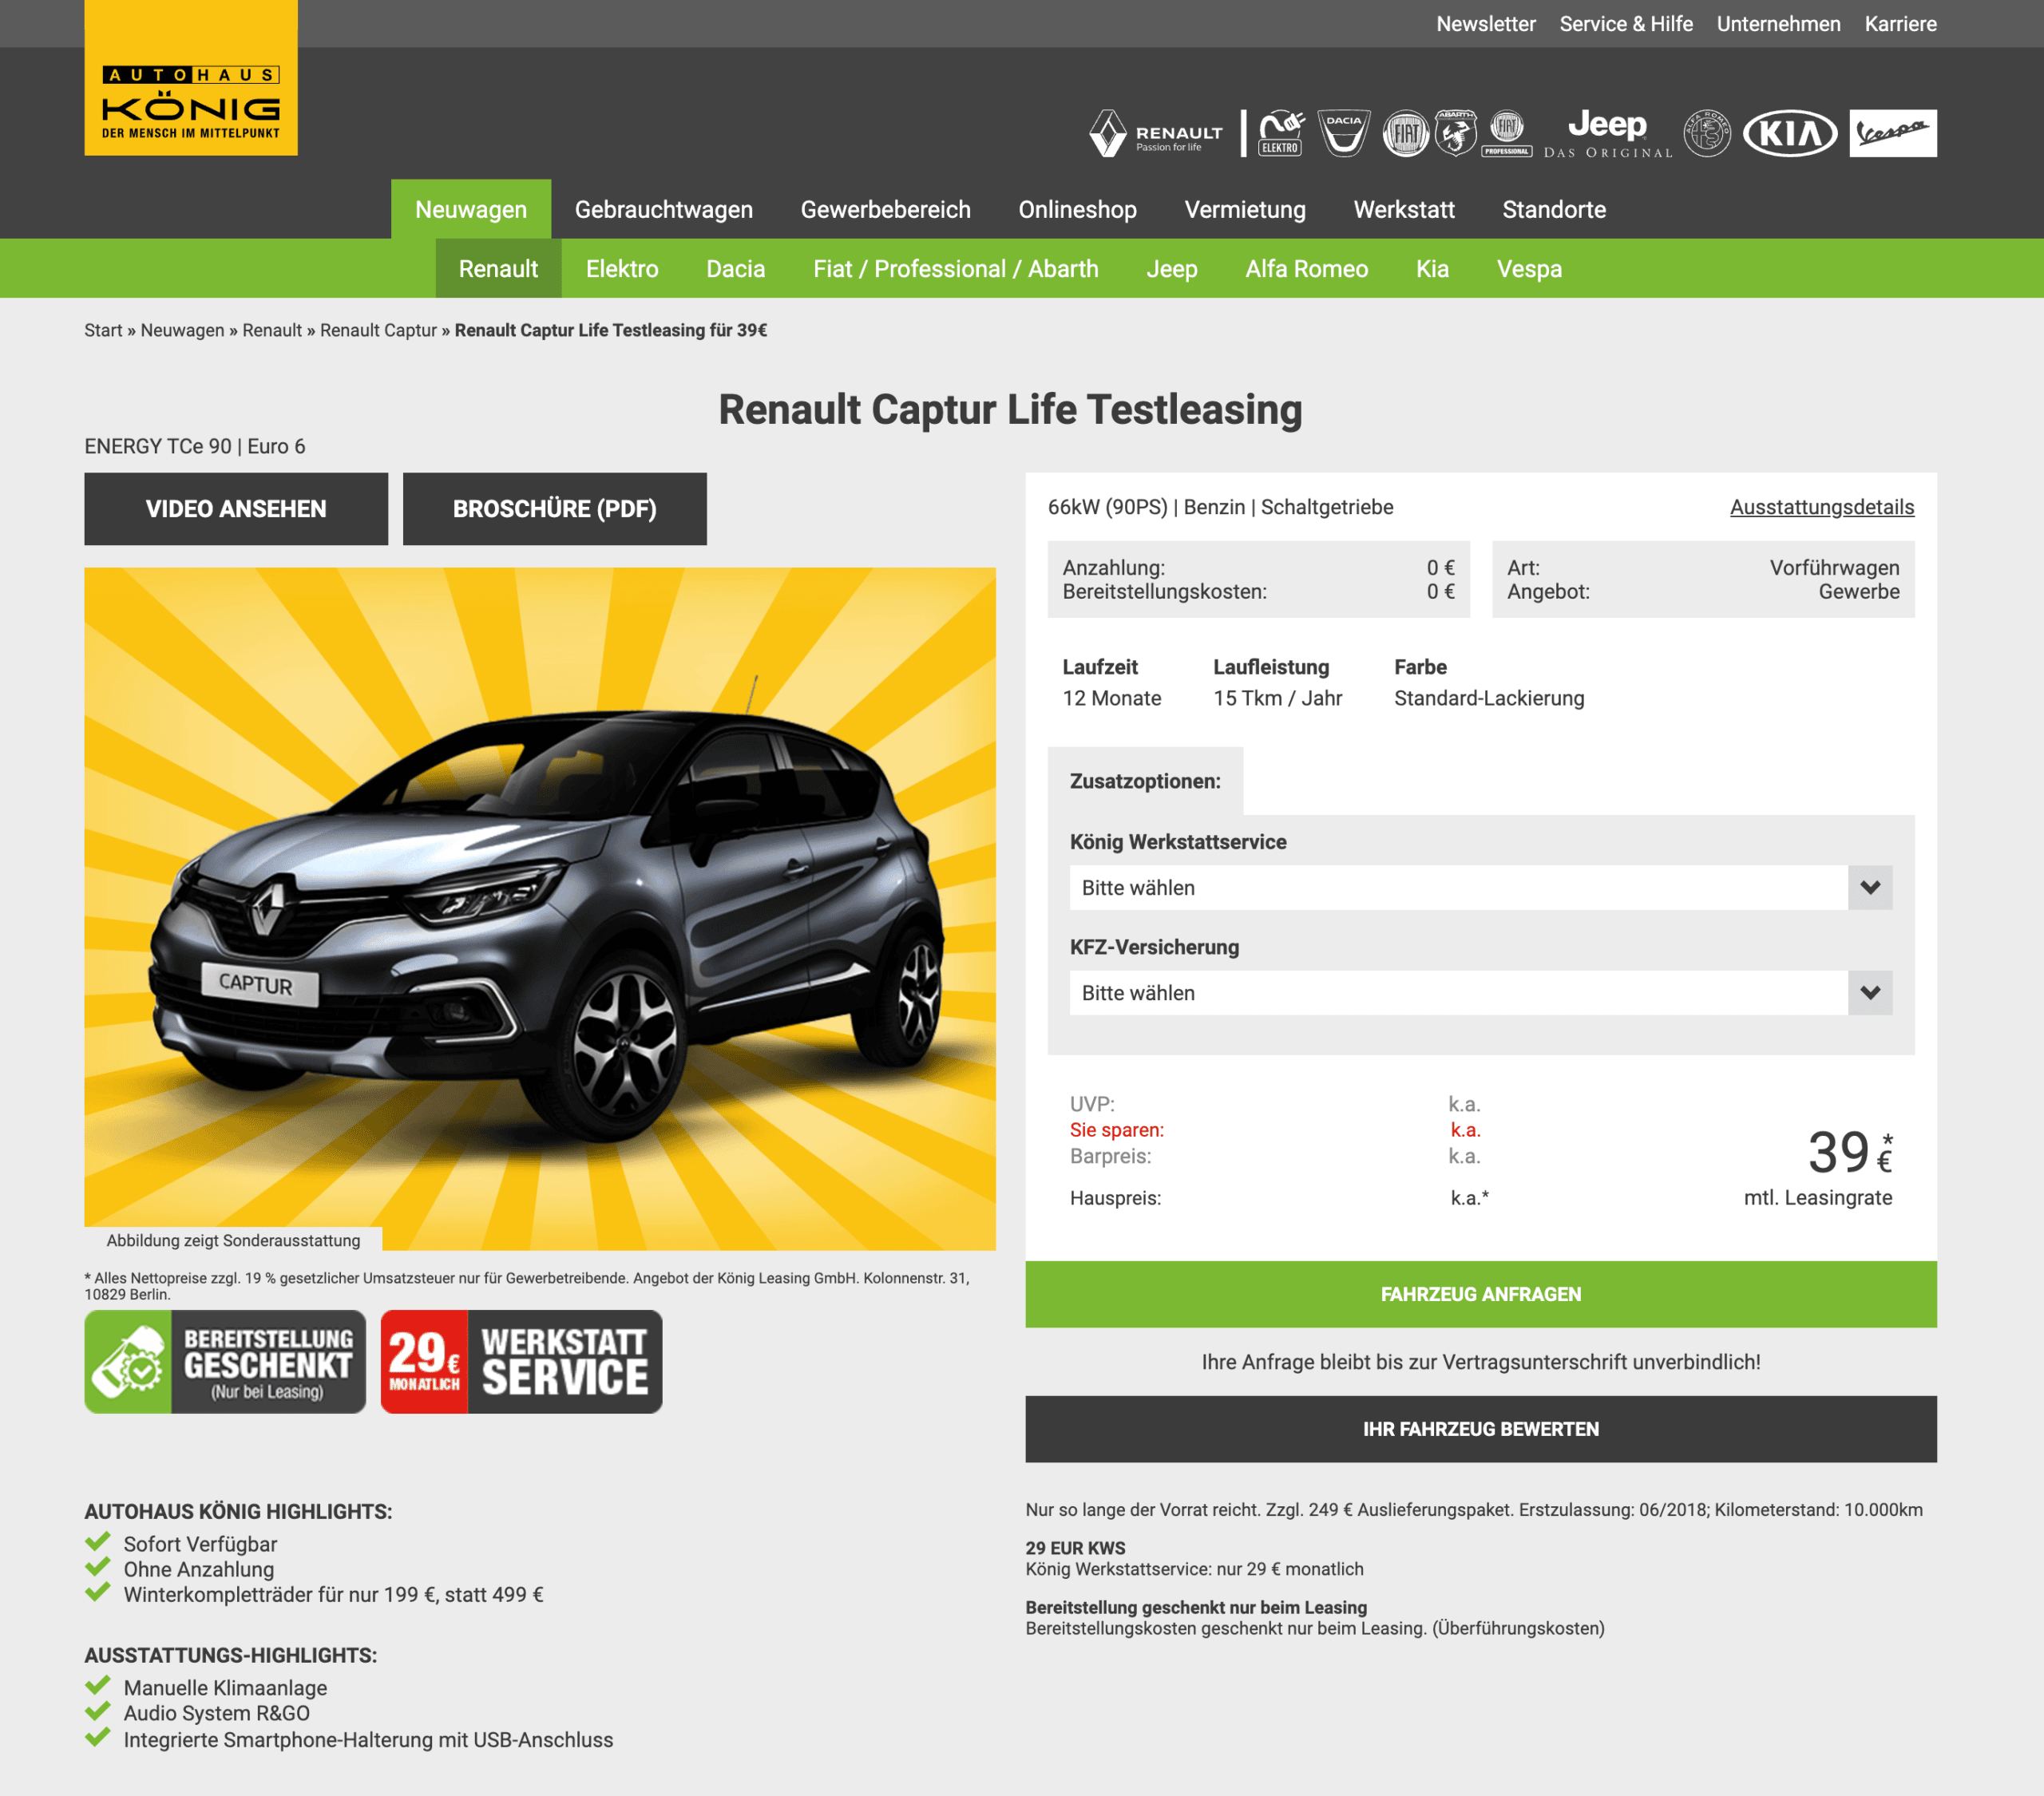Screen dimensions: 2044x1796
Task: Go to Start breadcrumb
Action: click(x=103, y=330)
